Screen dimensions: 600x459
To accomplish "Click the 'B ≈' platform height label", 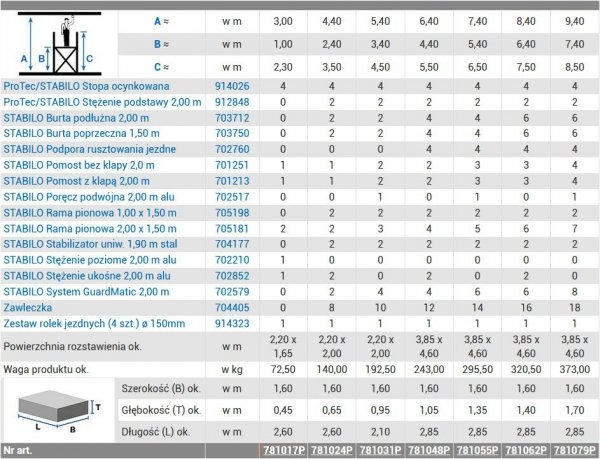I will [x=161, y=44].
